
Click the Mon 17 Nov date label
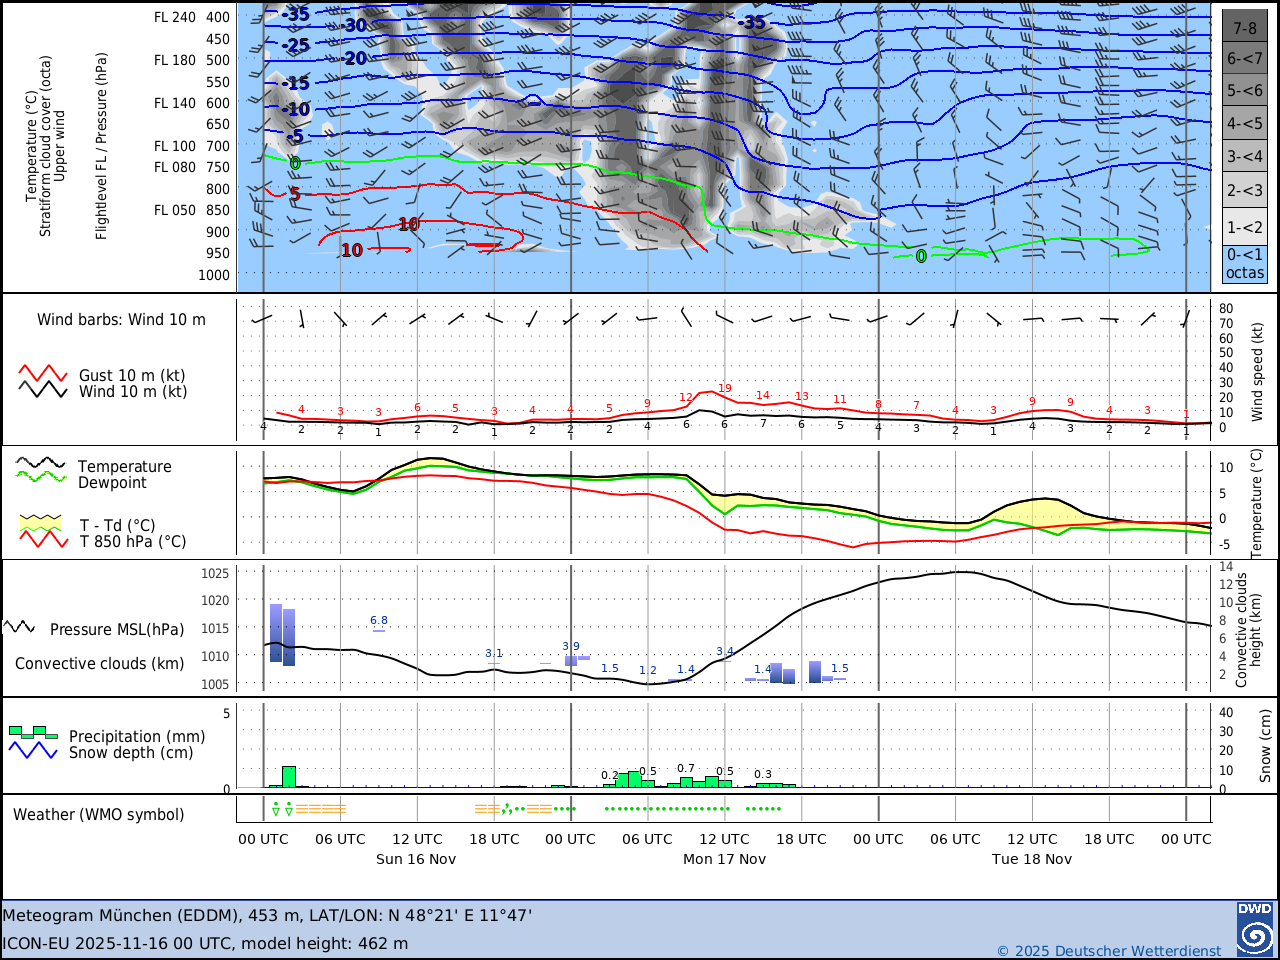pos(724,859)
